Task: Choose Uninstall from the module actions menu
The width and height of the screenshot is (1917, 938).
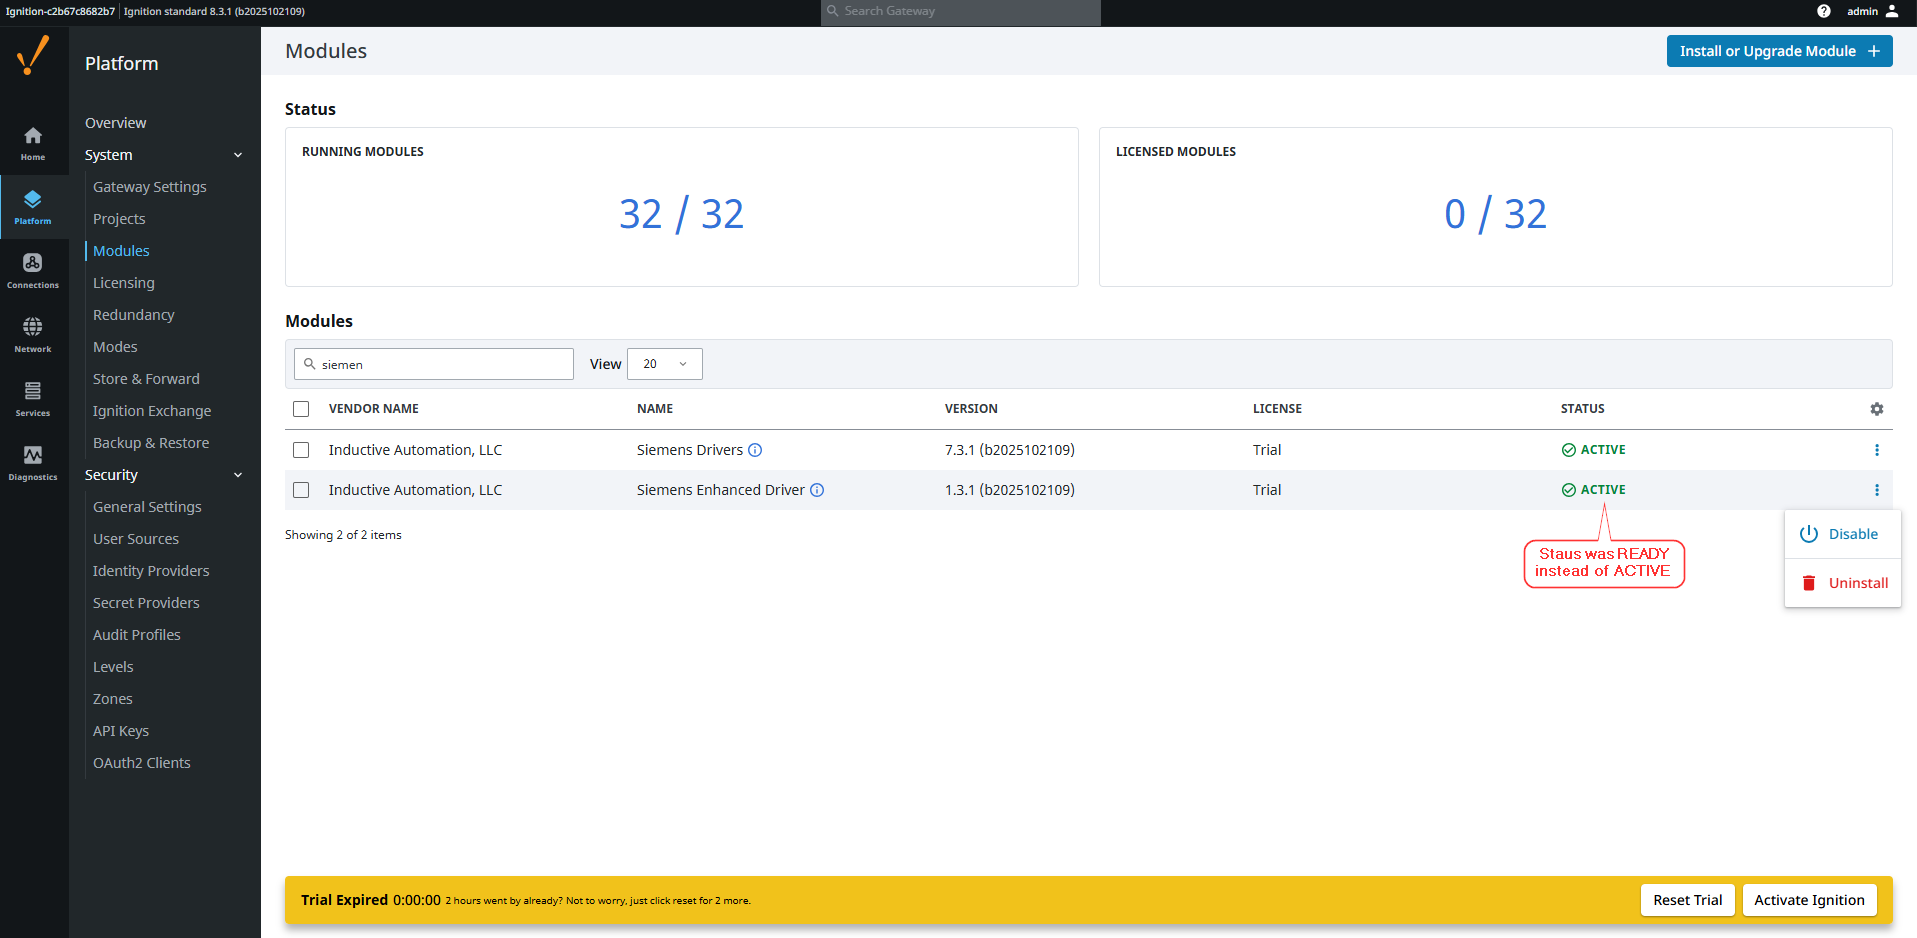Action: coord(1843,583)
